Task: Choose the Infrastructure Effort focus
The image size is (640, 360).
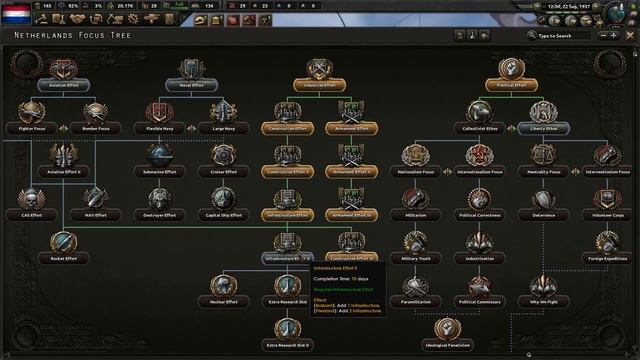Action: point(288,205)
